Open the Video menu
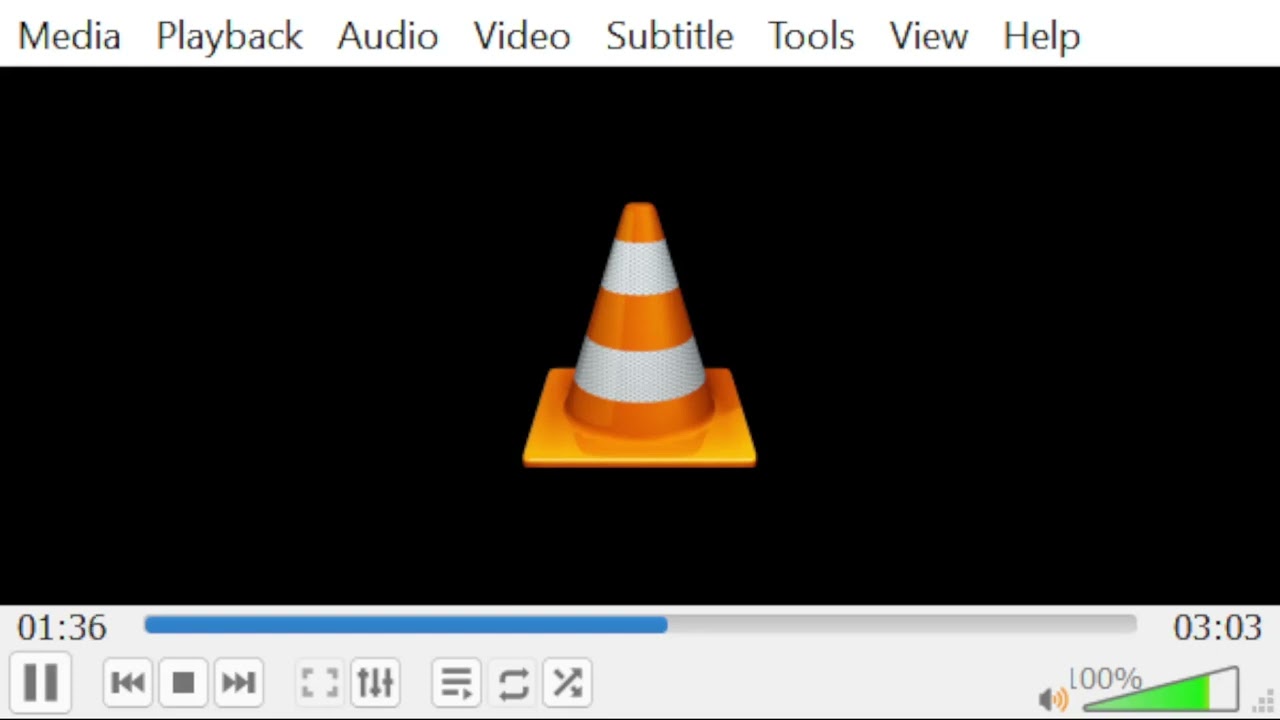Viewport: 1280px width, 720px height. [x=522, y=36]
